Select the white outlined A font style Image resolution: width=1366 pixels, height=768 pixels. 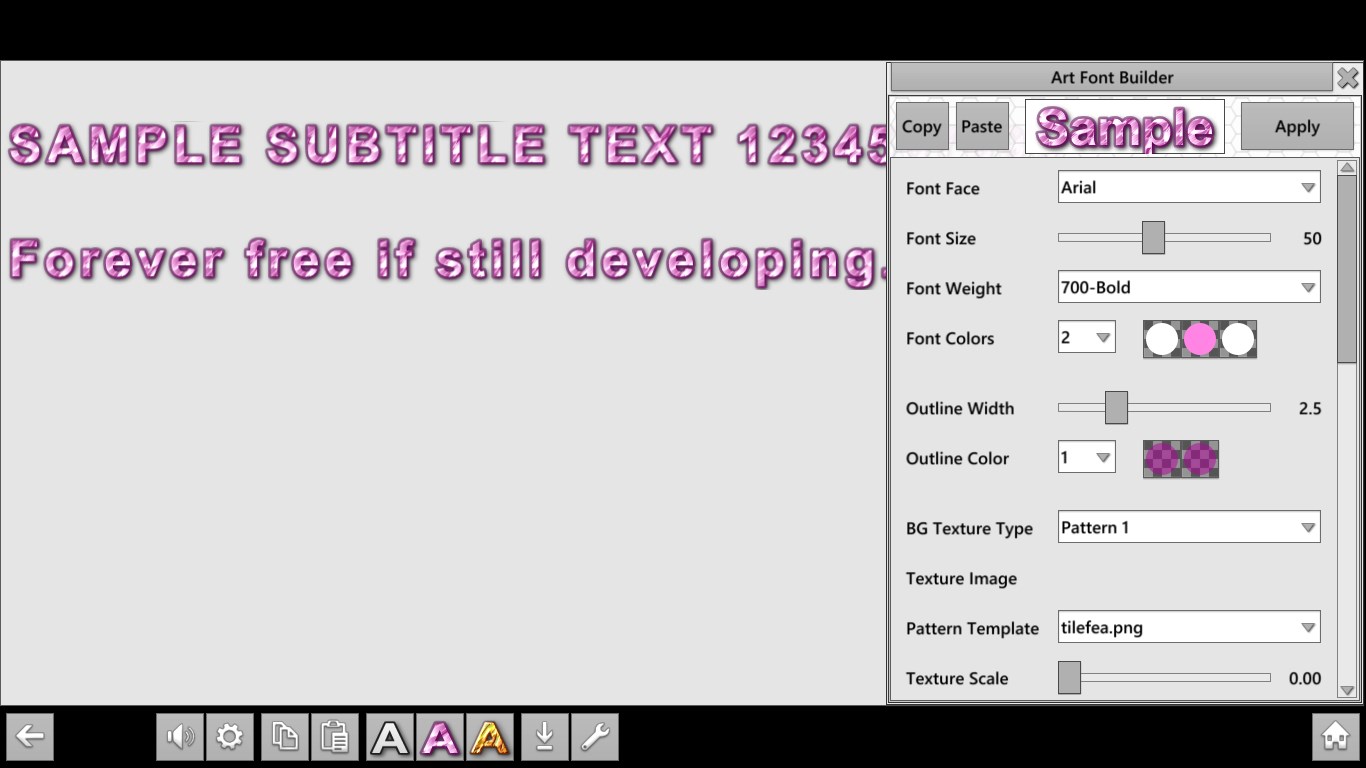pos(390,737)
